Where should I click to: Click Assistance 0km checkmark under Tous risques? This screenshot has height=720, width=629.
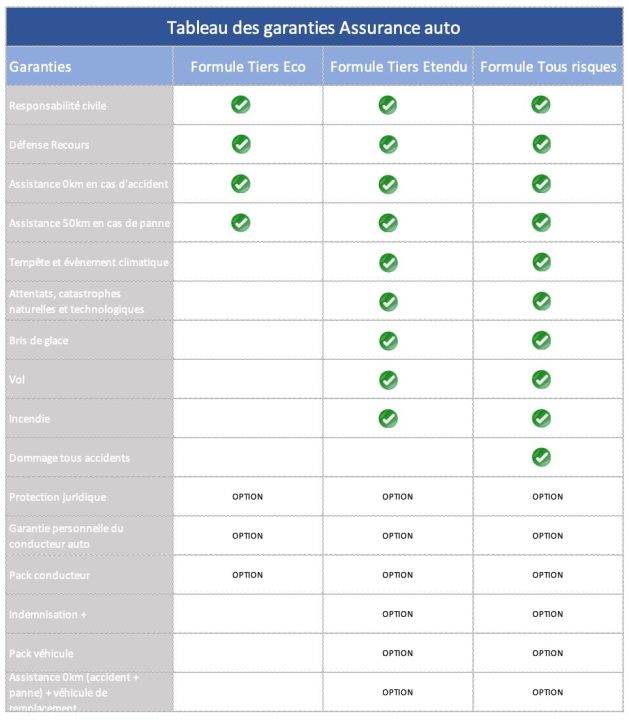point(541,183)
